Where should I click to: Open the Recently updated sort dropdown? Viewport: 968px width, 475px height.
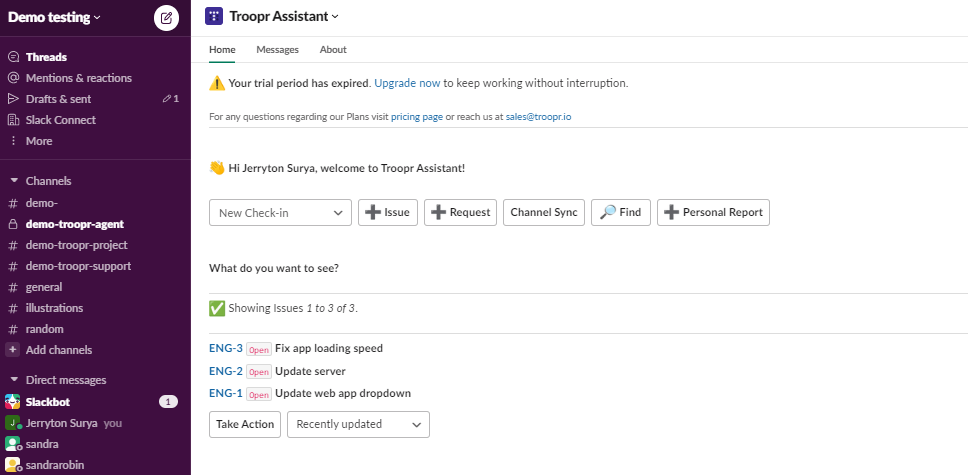[358, 424]
